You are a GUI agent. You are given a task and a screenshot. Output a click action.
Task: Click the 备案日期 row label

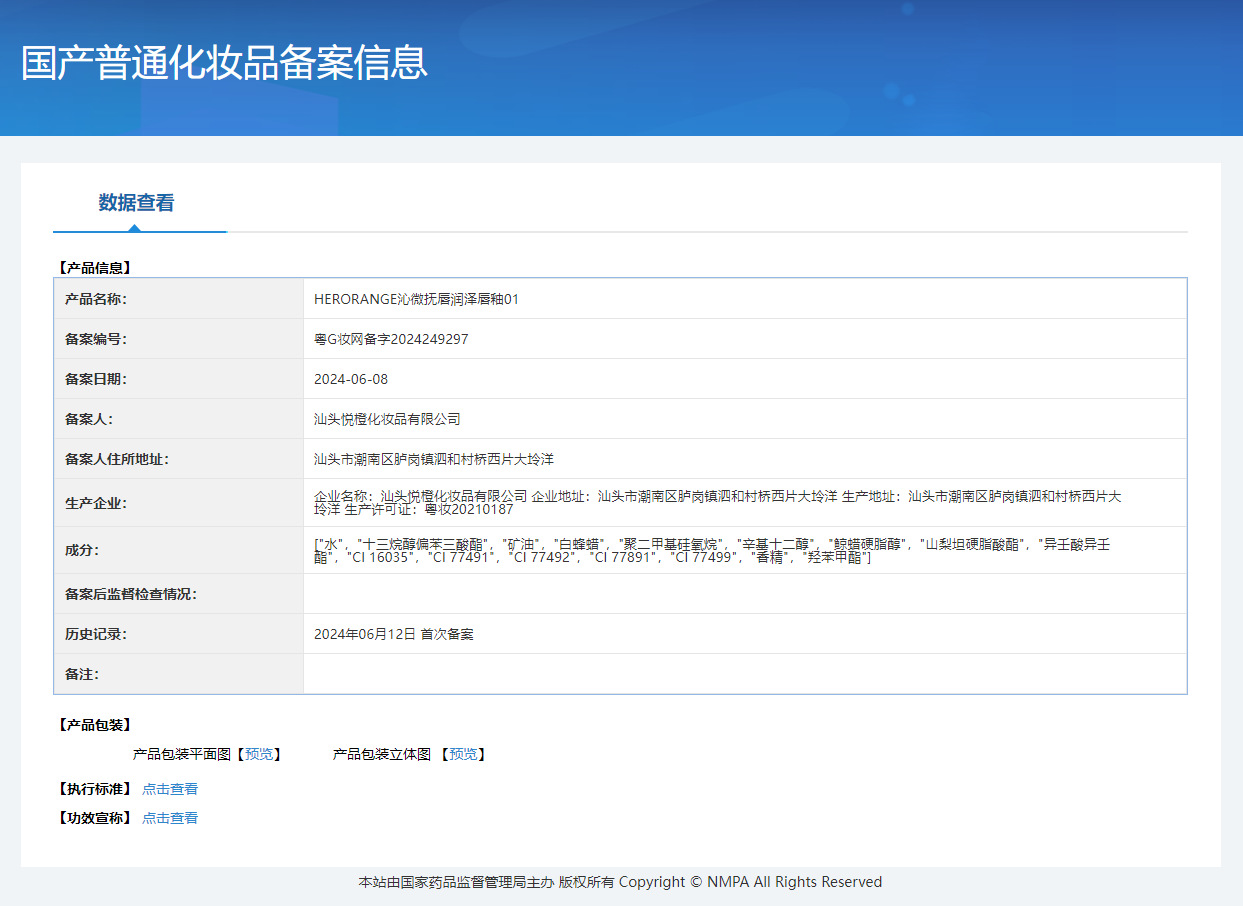click(96, 379)
